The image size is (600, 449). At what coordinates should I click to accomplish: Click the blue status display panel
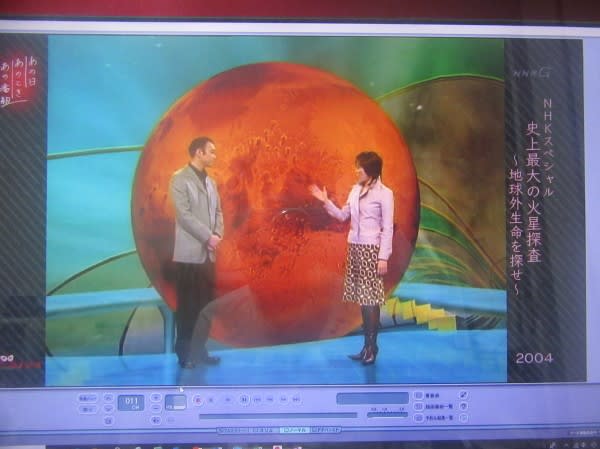(372, 398)
